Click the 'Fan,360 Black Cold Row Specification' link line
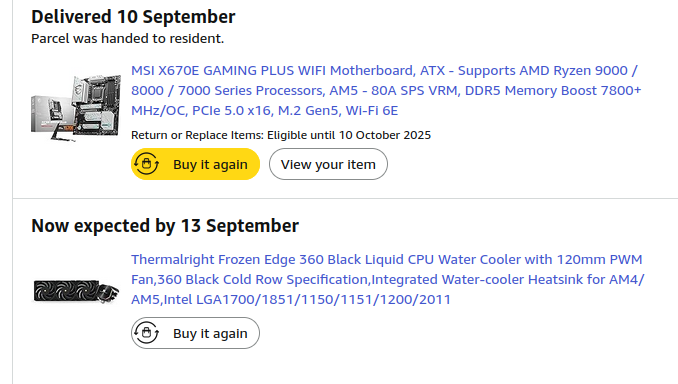678x384 pixels. [x=388, y=280]
